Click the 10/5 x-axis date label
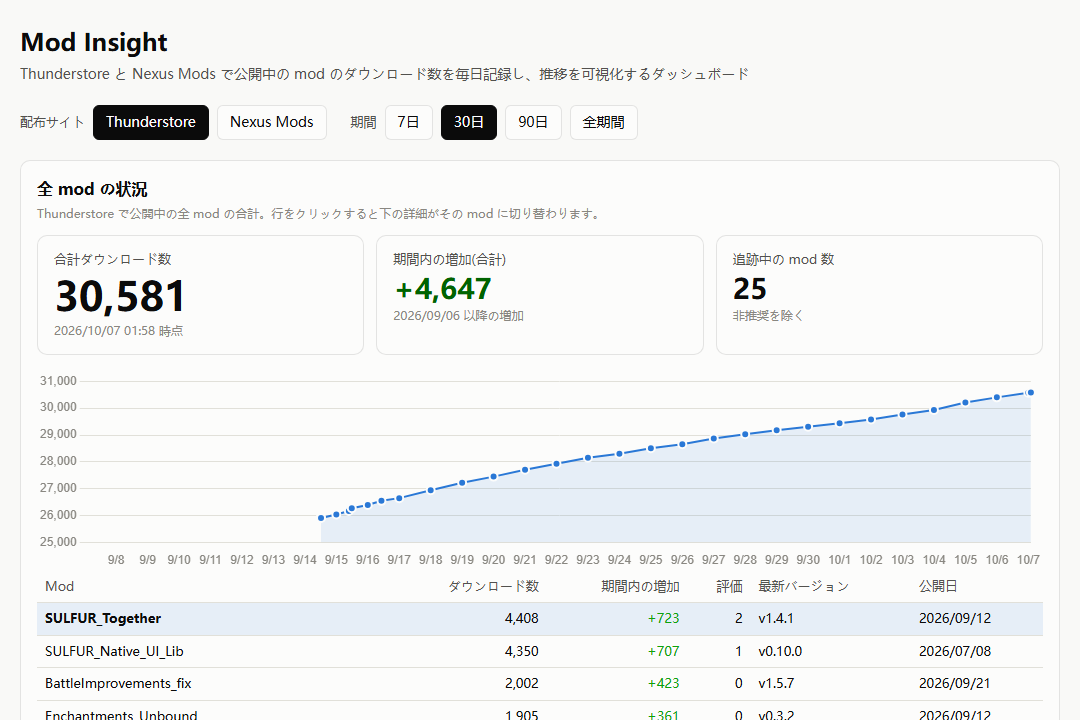Image resolution: width=1080 pixels, height=720 pixels. point(966,560)
